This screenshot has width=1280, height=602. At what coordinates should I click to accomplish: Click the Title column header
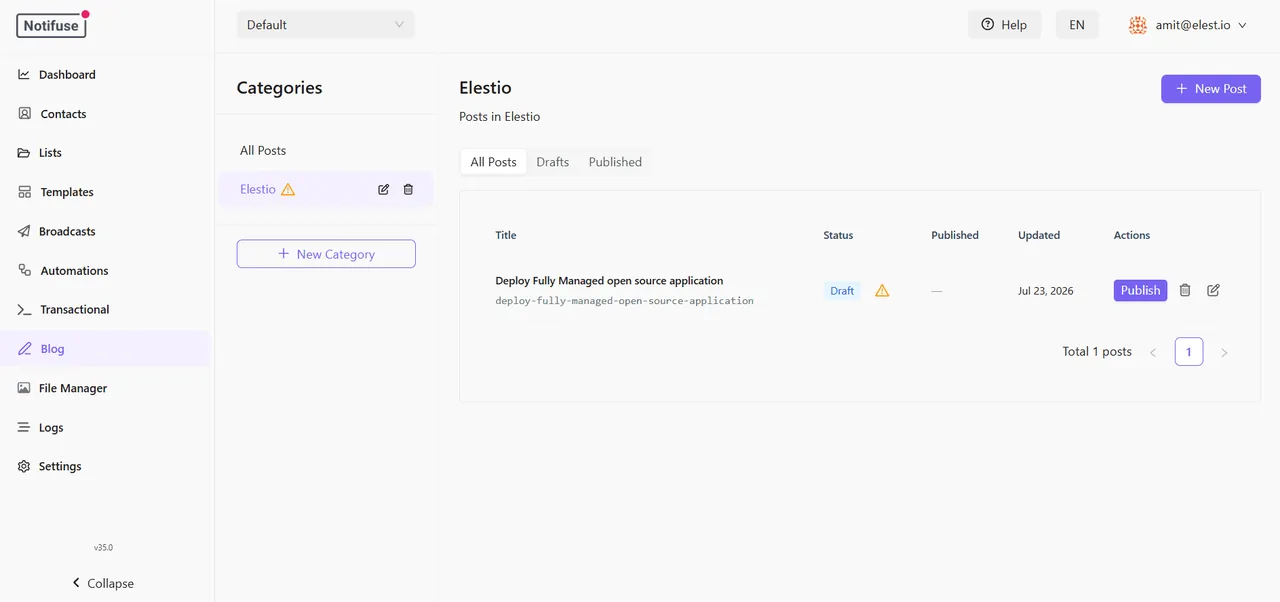pyautogui.click(x=506, y=235)
